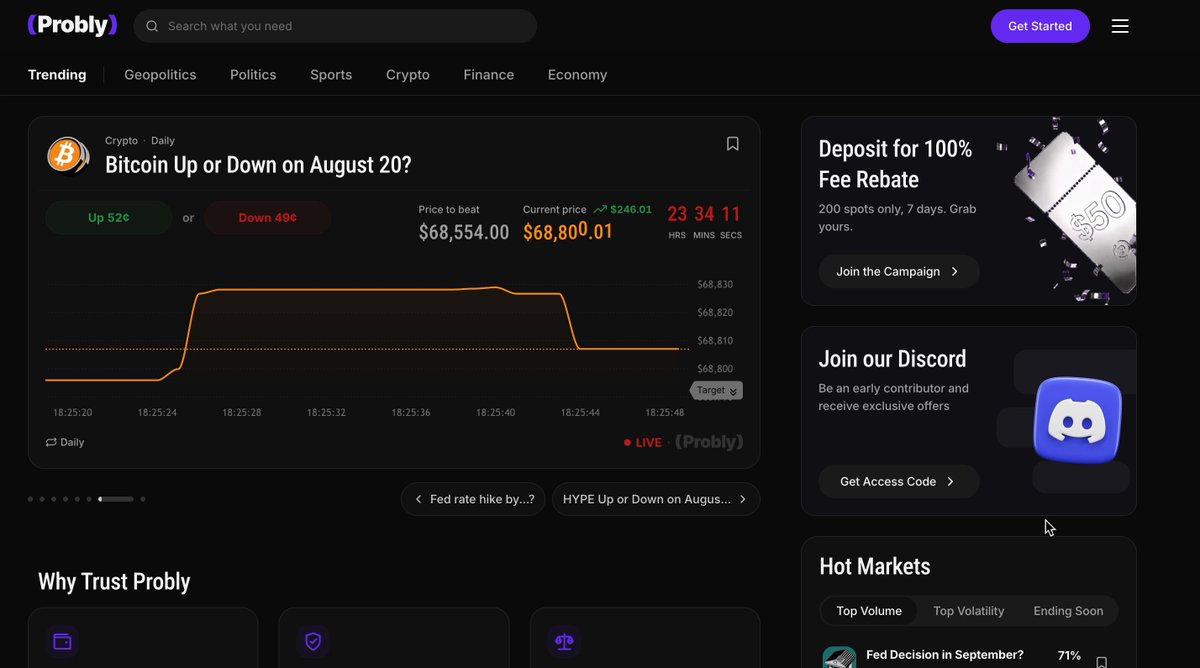1200x668 pixels.
Task: Click the Why Trust Probly heading
Action: (114, 582)
